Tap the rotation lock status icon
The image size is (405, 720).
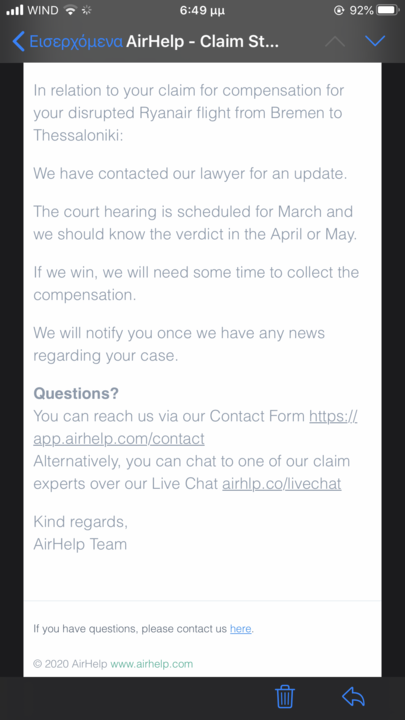338,10
